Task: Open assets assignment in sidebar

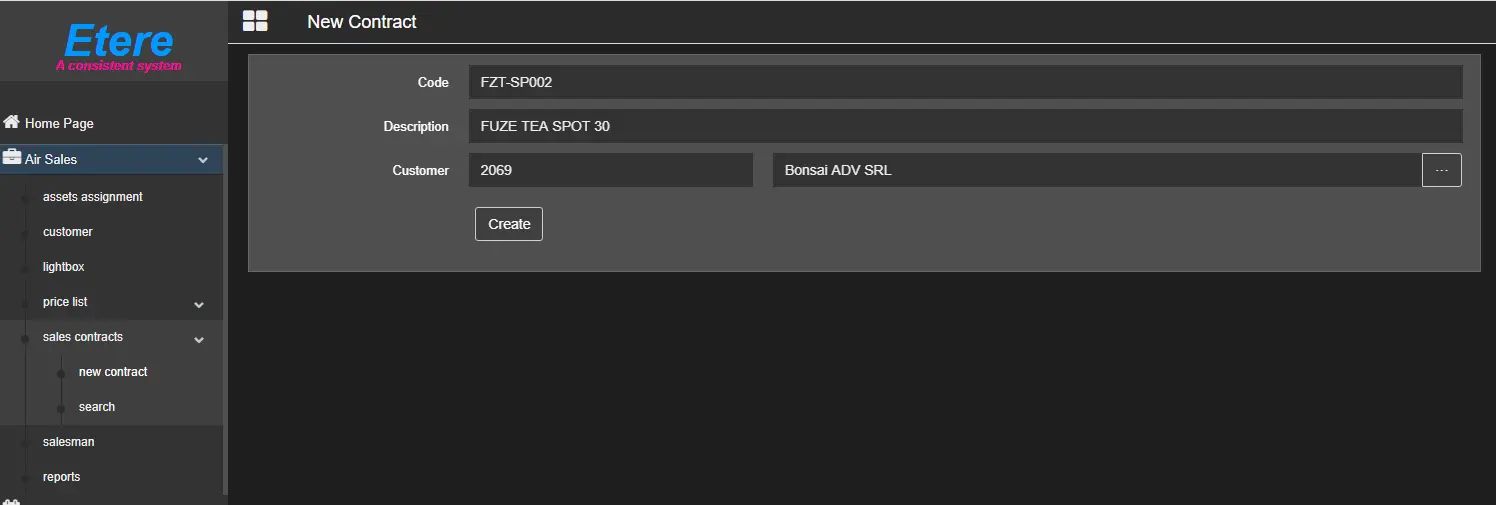Action: tap(92, 197)
